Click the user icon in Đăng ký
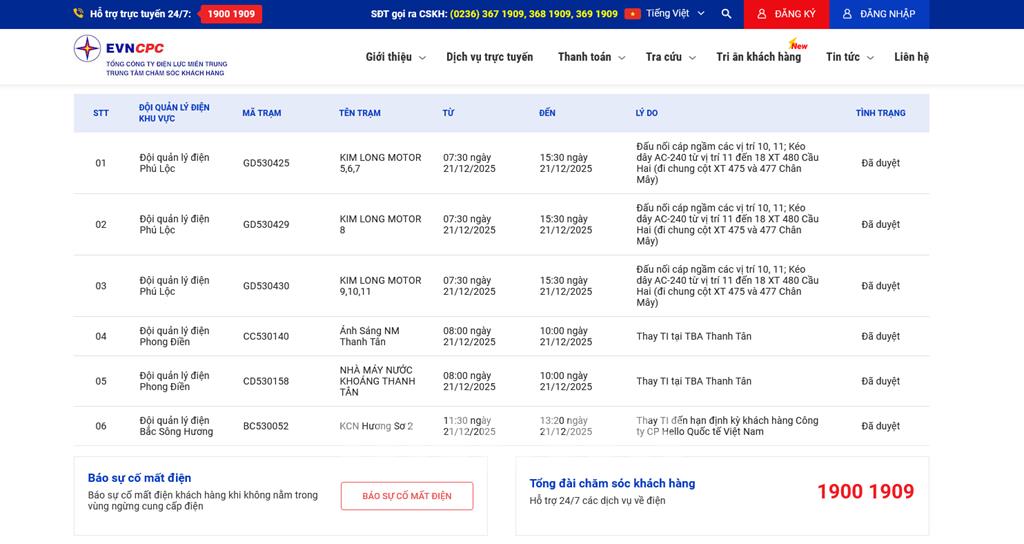 pyautogui.click(x=762, y=14)
